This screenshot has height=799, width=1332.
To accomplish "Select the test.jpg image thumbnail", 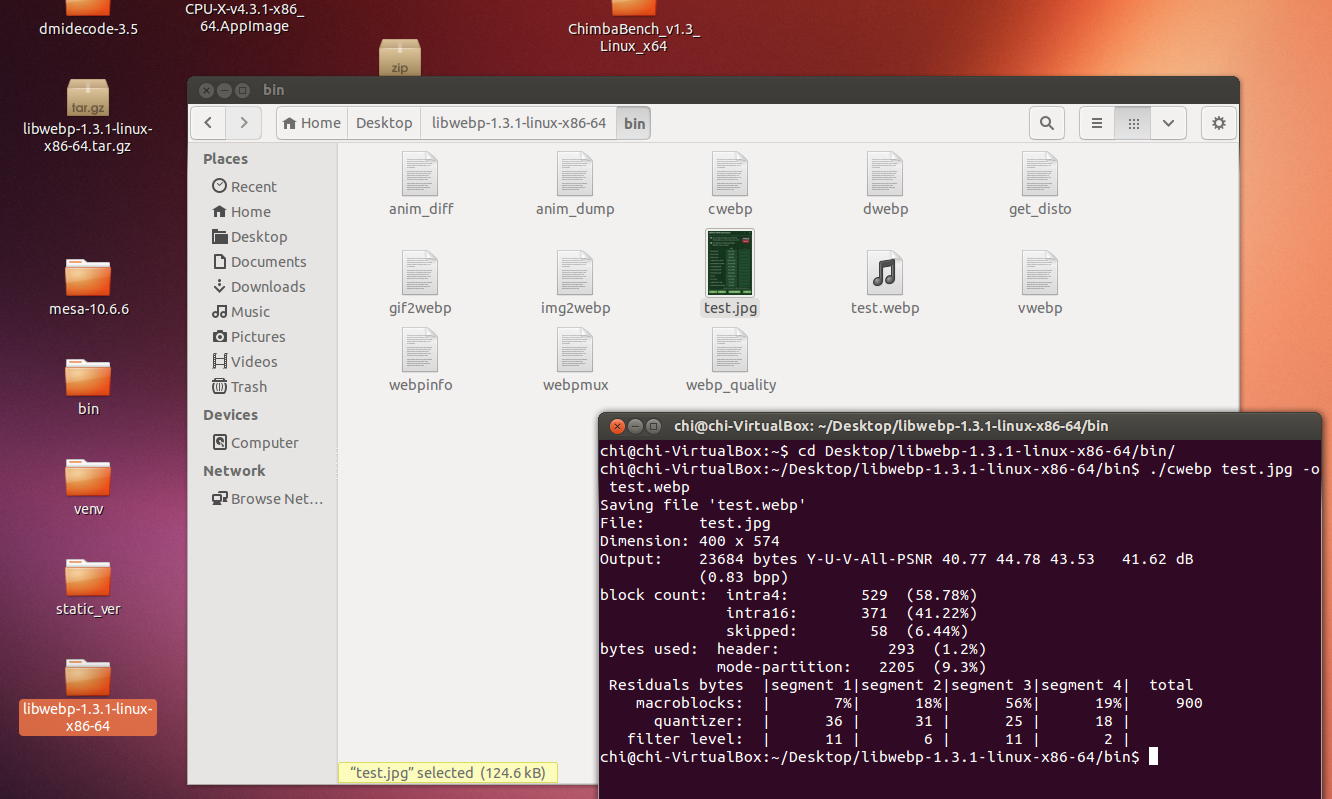I will (x=730, y=263).
